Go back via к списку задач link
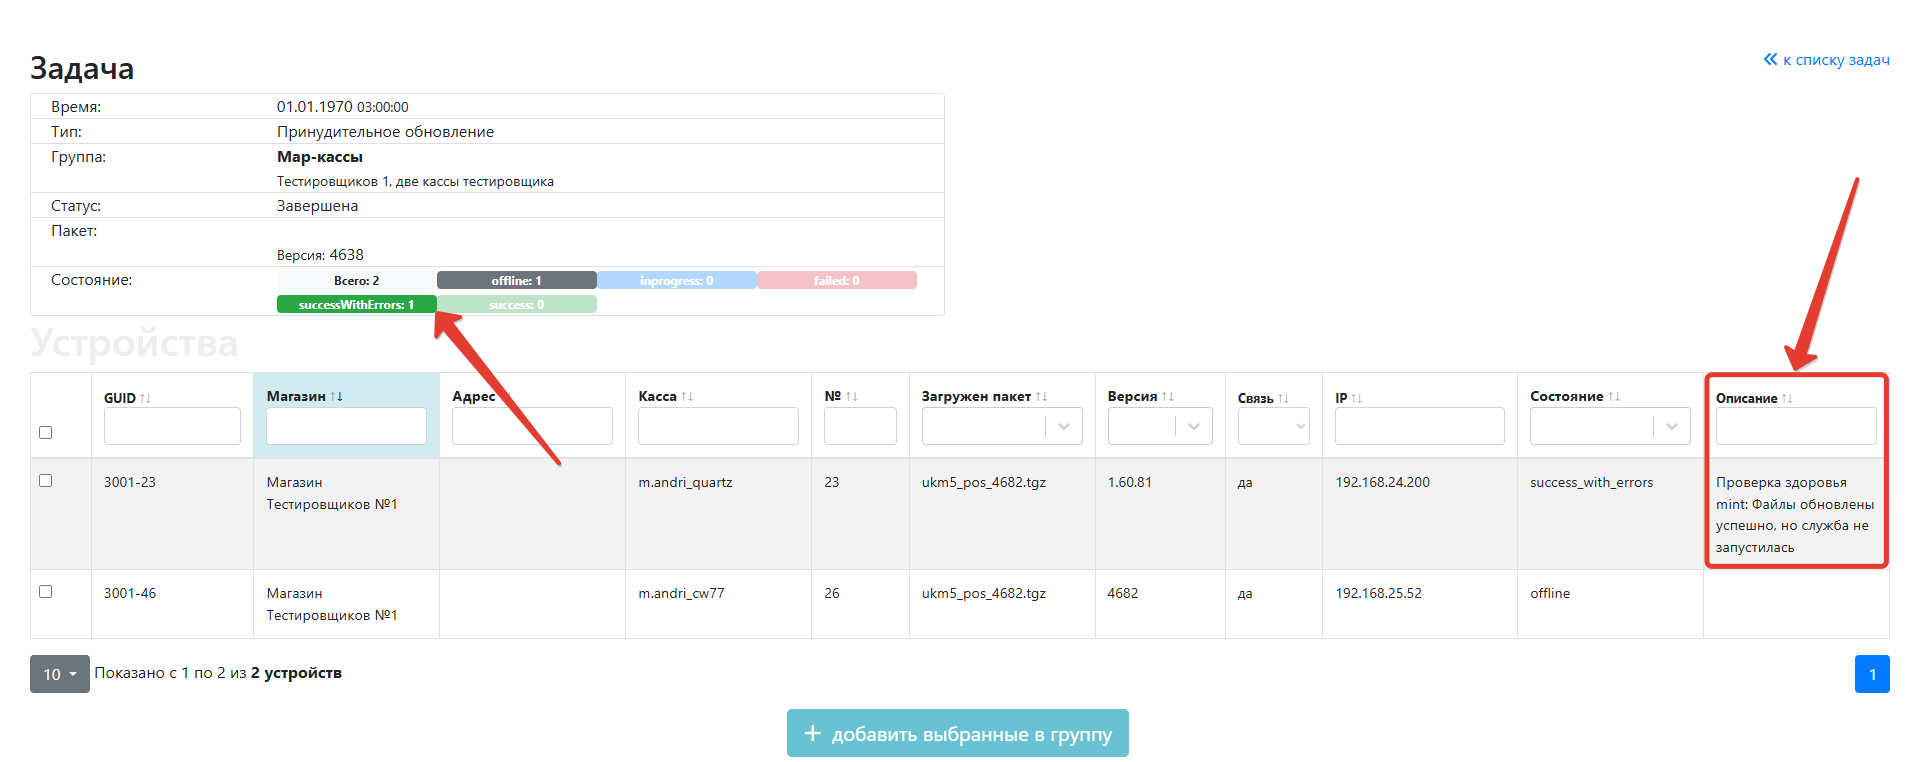The image size is (1920, 762). pos(1826,60)
